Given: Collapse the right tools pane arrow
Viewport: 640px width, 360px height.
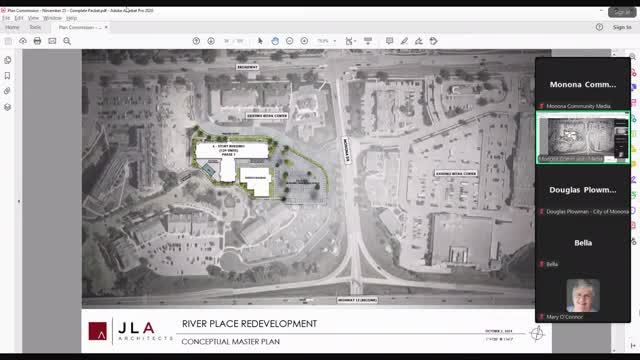Looking at the screenshot, I should [x=633, y=346].
